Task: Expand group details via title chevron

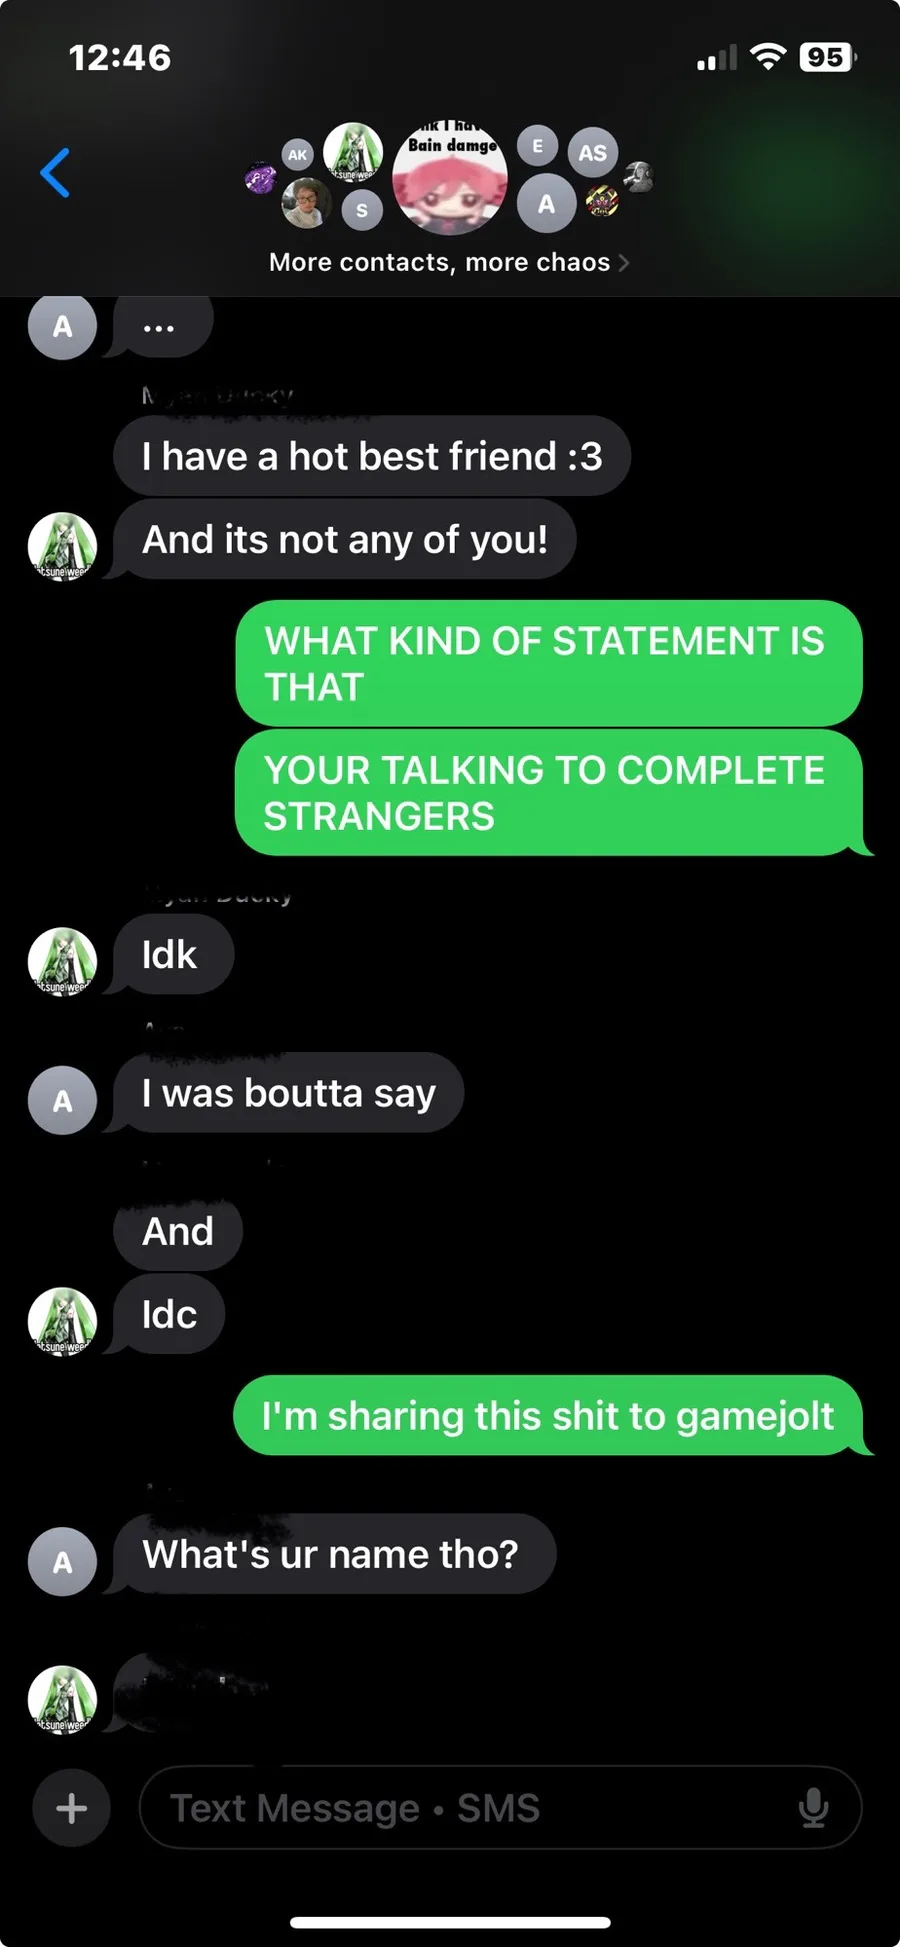Action: click(624, 263)
